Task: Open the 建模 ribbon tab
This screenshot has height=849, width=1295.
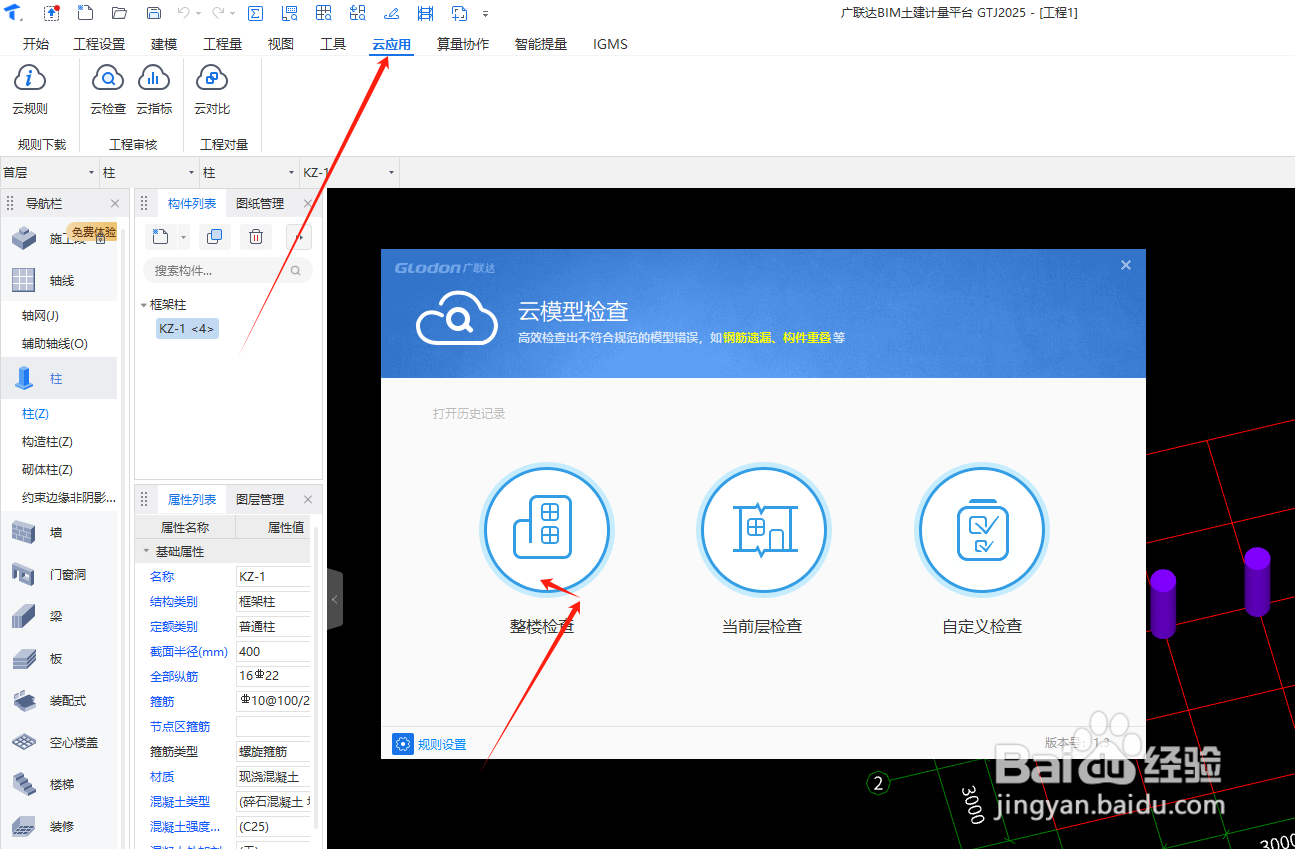Action: tap(164, 44)
